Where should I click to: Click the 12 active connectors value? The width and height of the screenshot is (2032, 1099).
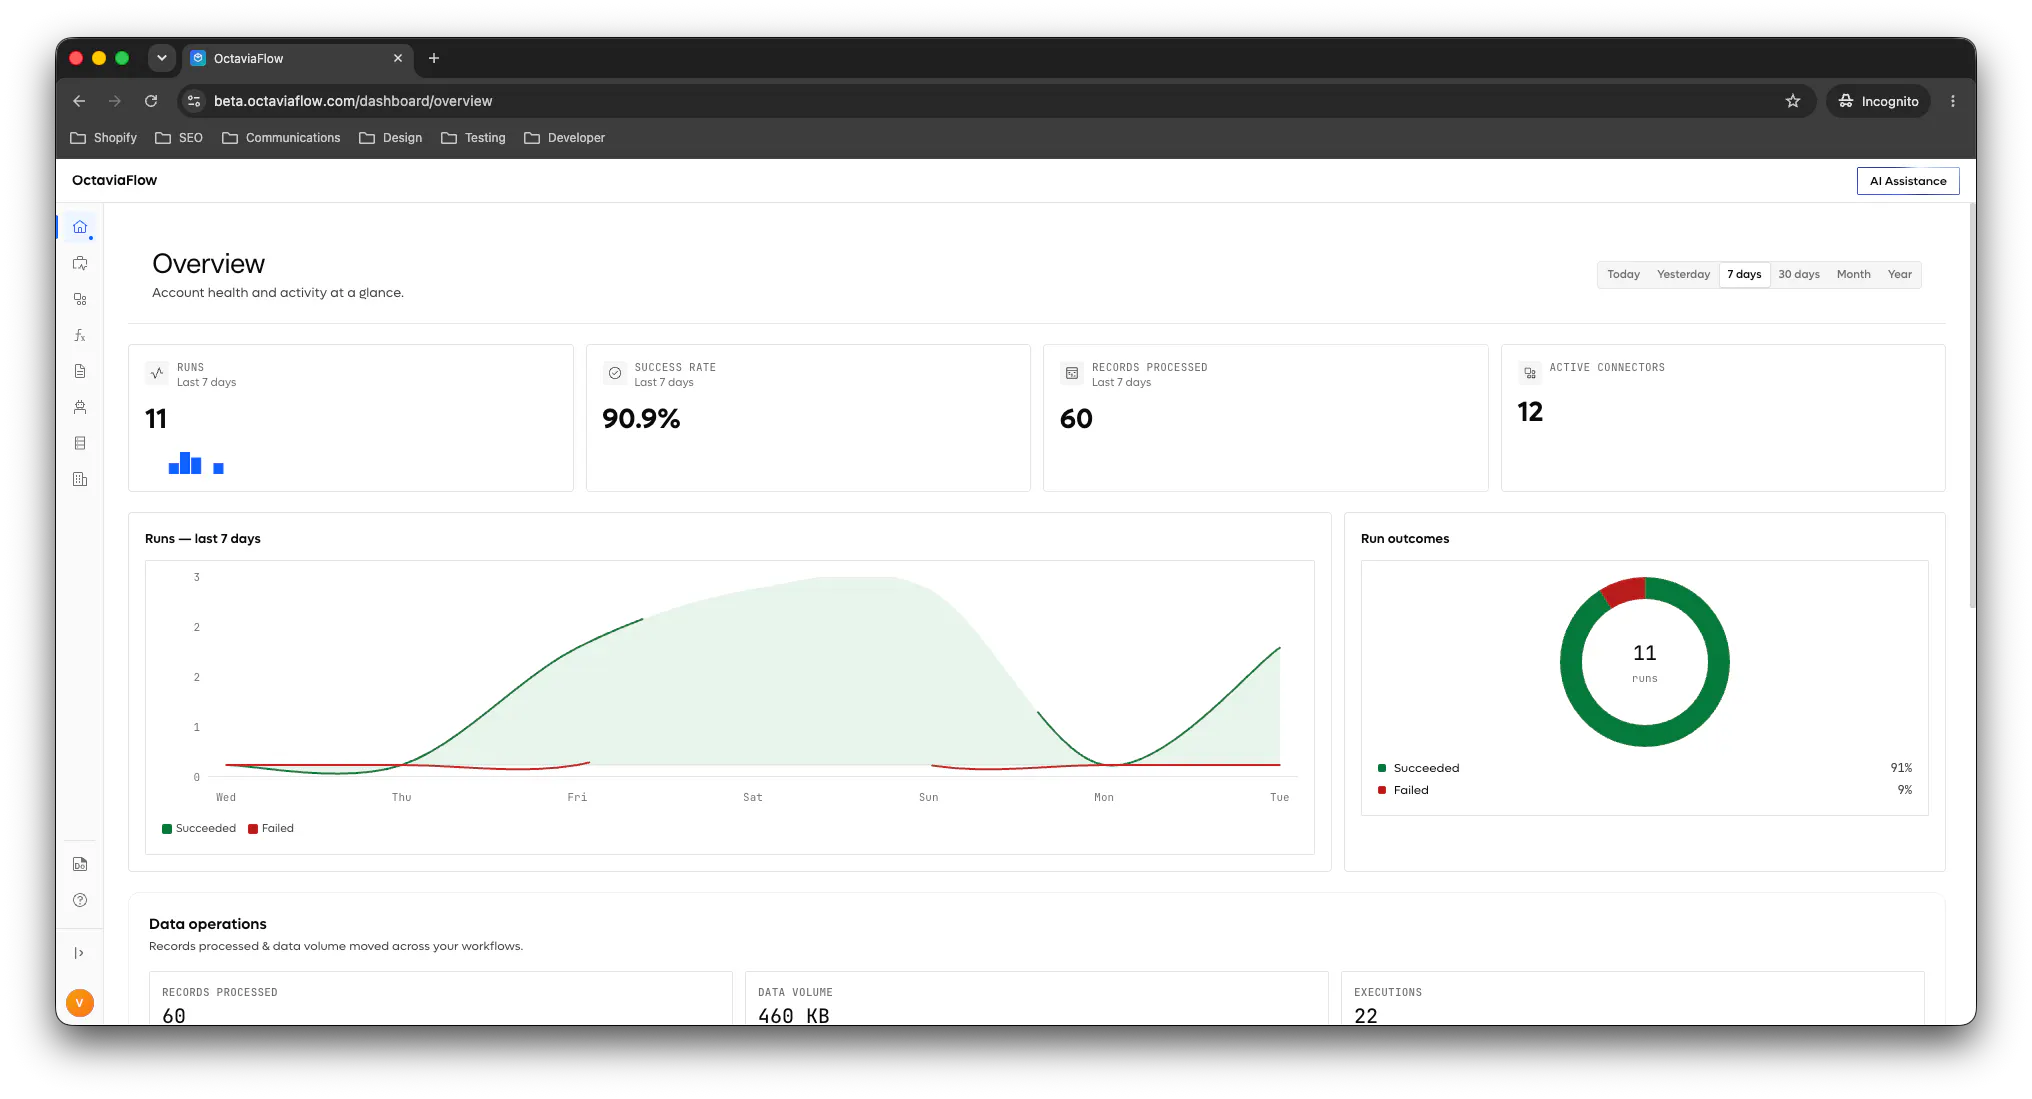click(1530, 412)
